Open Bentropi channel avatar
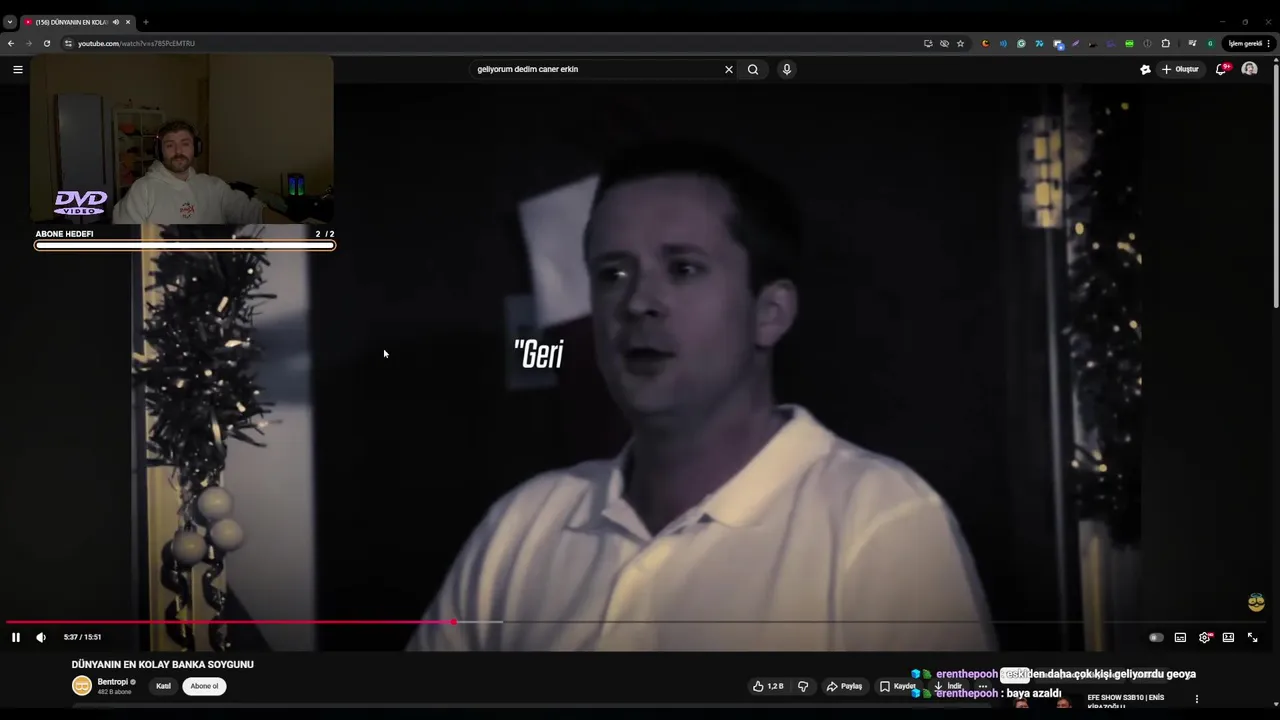 tap(81, 686)
